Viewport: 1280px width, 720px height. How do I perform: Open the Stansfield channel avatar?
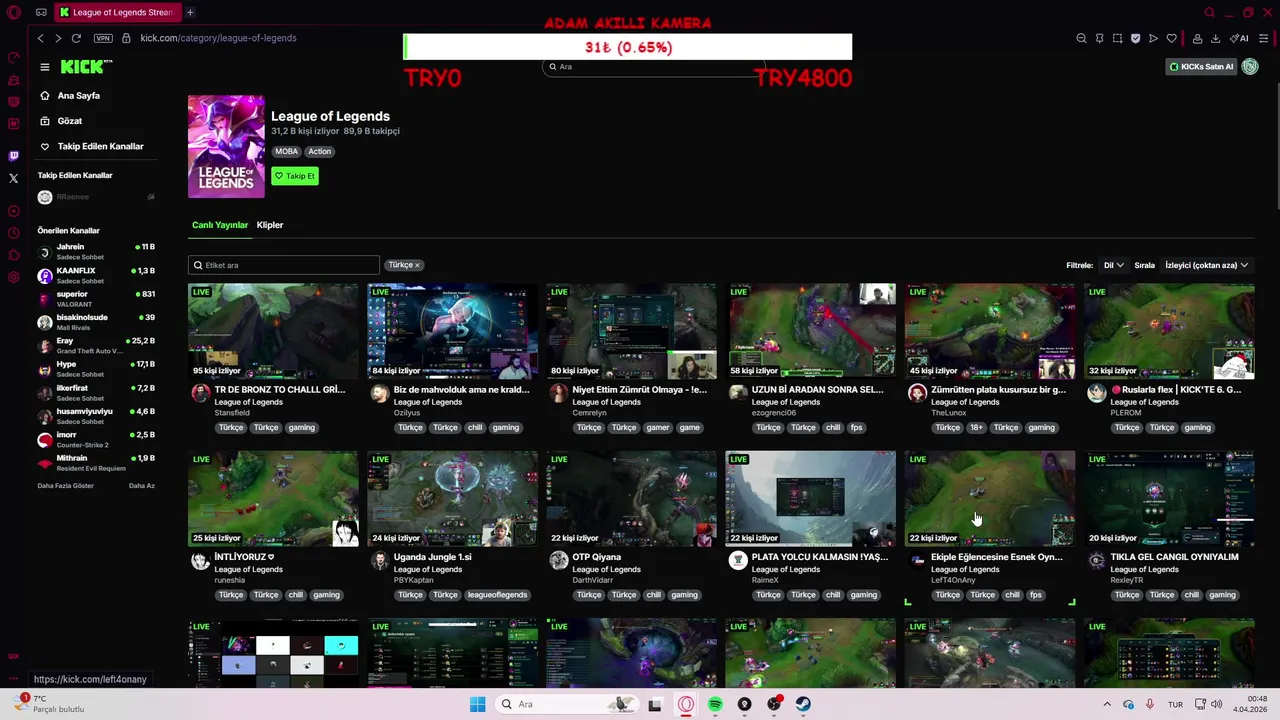tap(200, 393)
